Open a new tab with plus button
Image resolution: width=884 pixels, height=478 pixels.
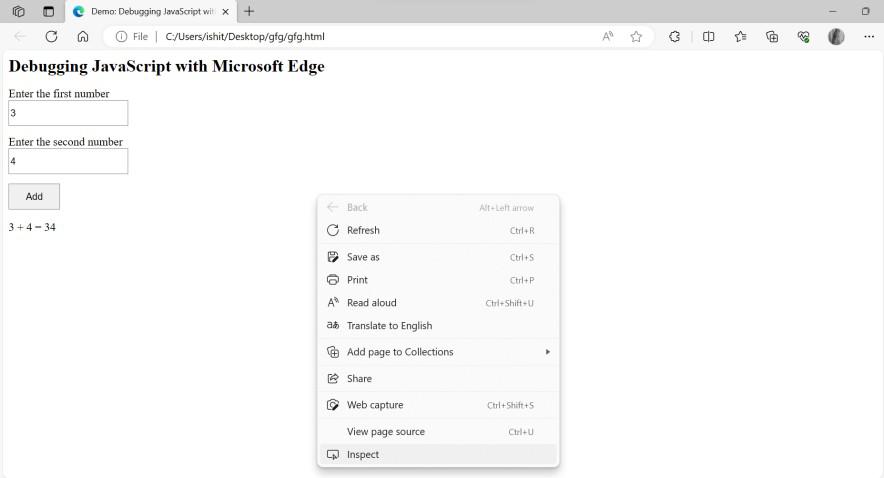click(249, 11)
